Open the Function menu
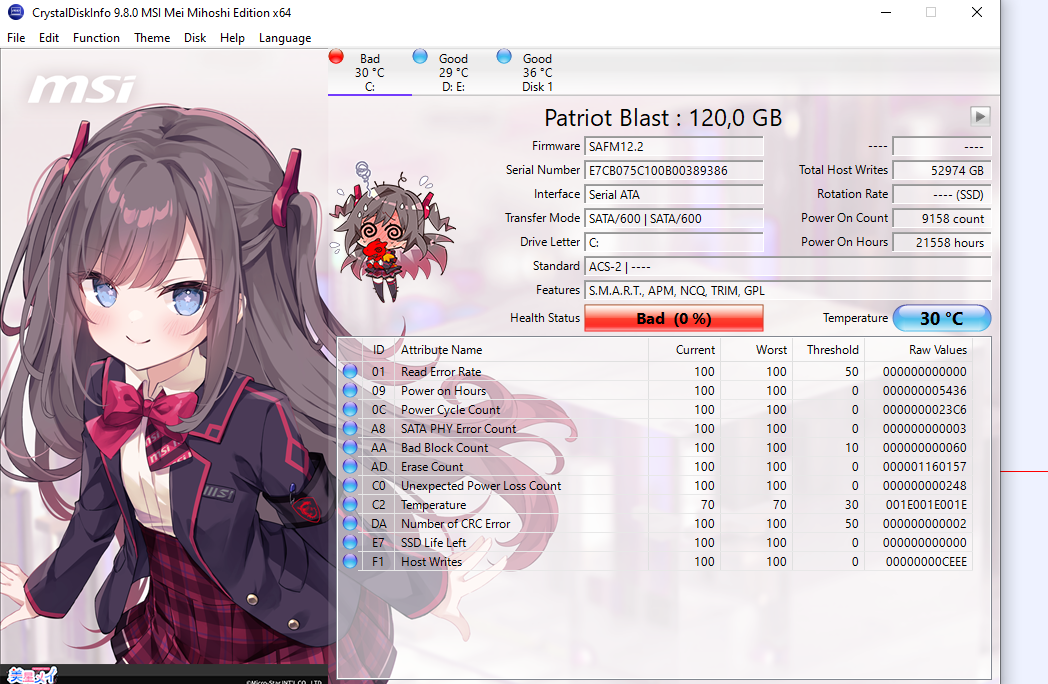The image size is (1048, 684). click(x=96, y=38)
